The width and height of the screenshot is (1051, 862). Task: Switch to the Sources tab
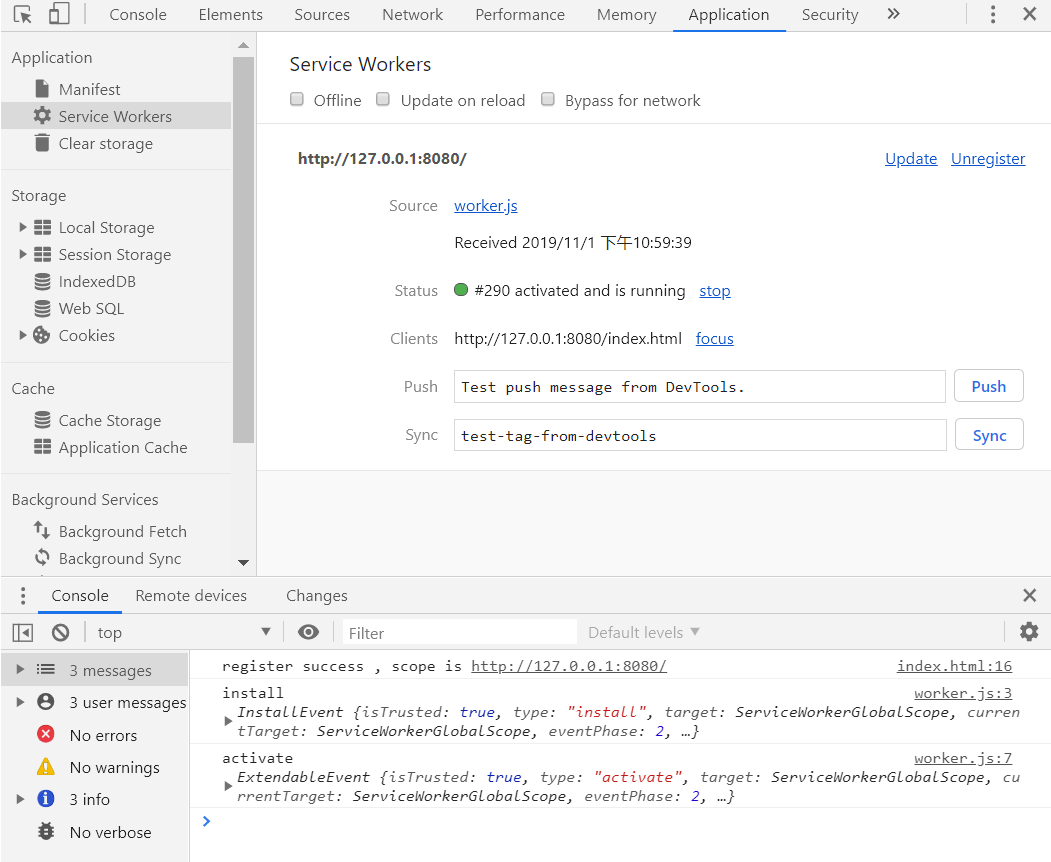coord(322,15)
